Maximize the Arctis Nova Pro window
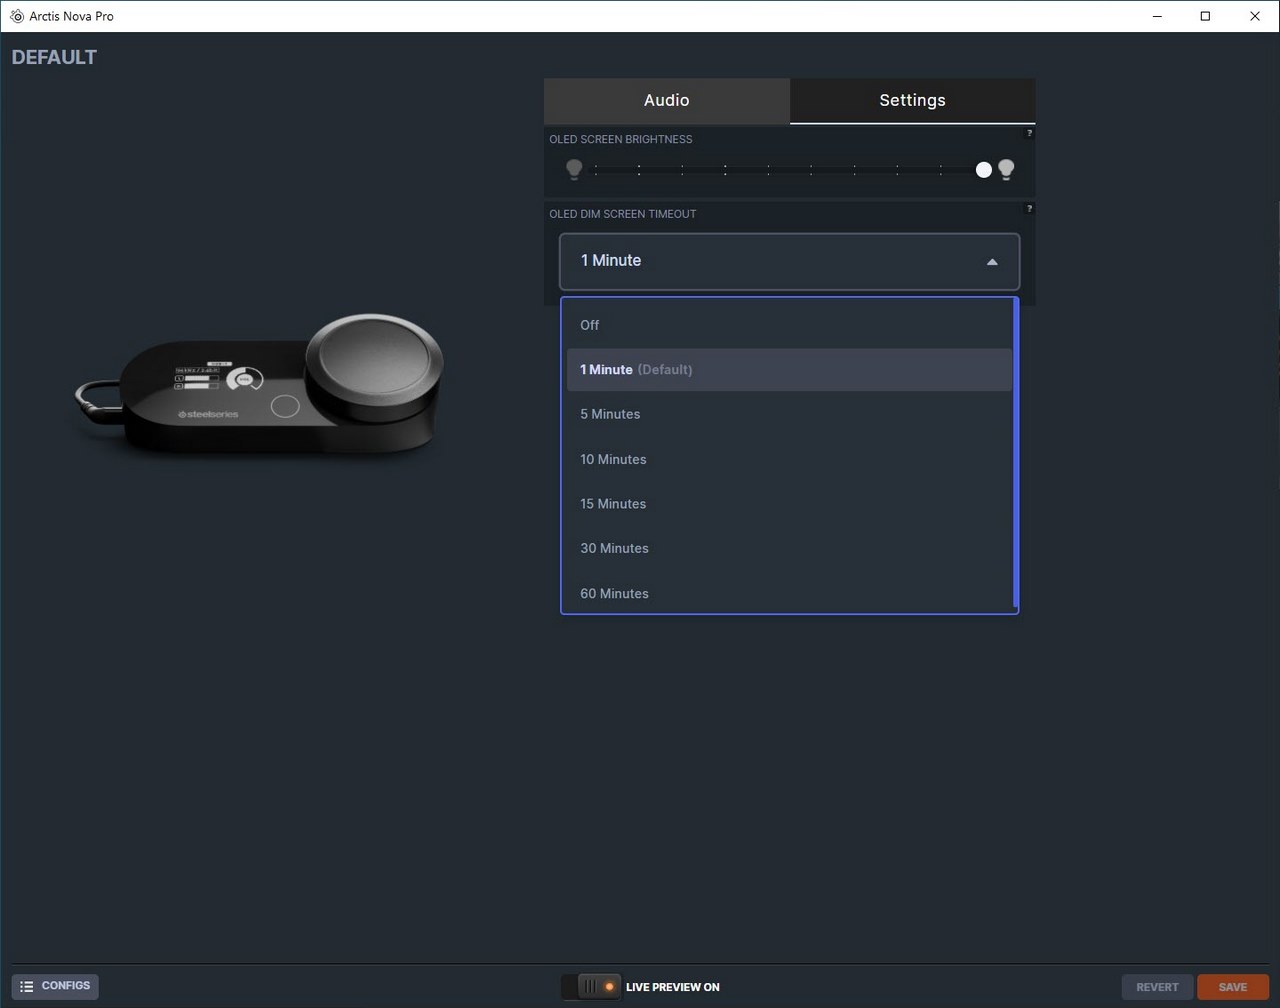The height and width of the screenshot is (1008, 1280). click(x=1205, y=16)
